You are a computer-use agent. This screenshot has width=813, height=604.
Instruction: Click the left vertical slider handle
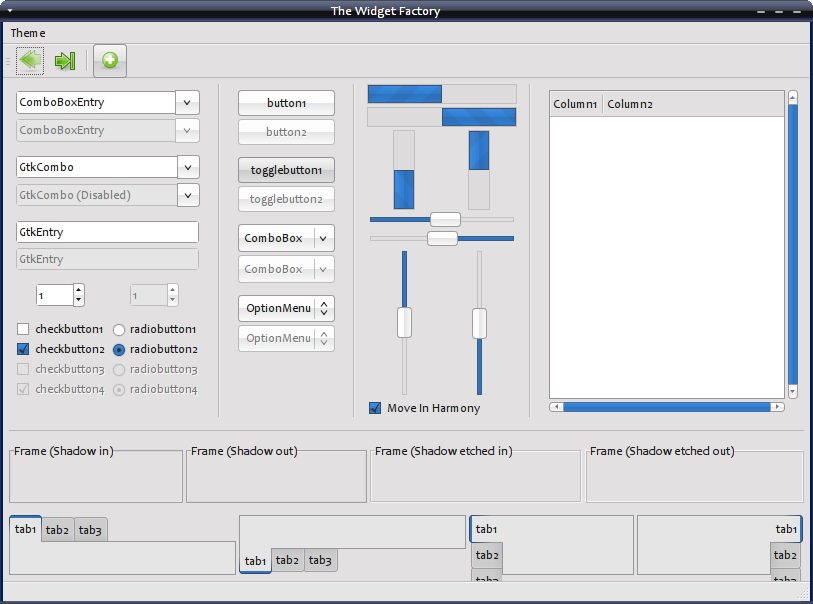[404, 322]
